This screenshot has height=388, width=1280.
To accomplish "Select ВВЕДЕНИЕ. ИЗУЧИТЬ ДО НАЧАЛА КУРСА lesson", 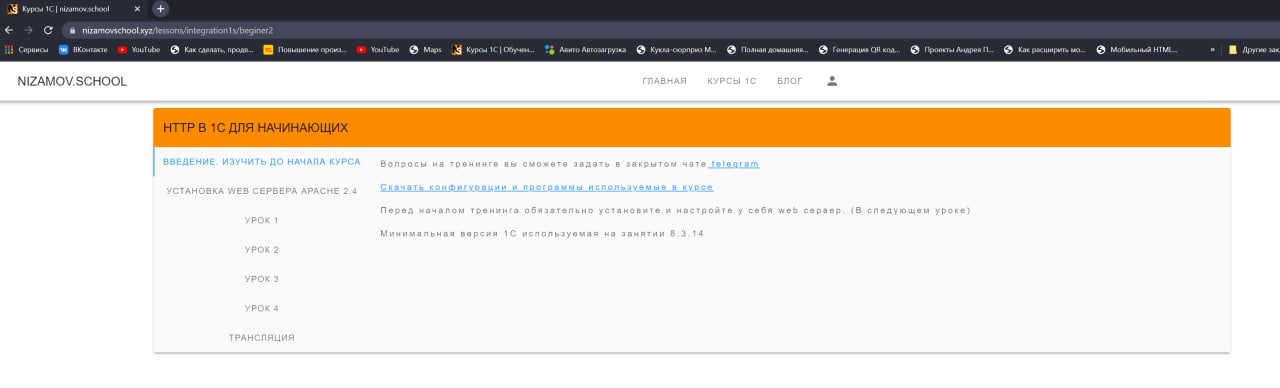I will (262, 162).
